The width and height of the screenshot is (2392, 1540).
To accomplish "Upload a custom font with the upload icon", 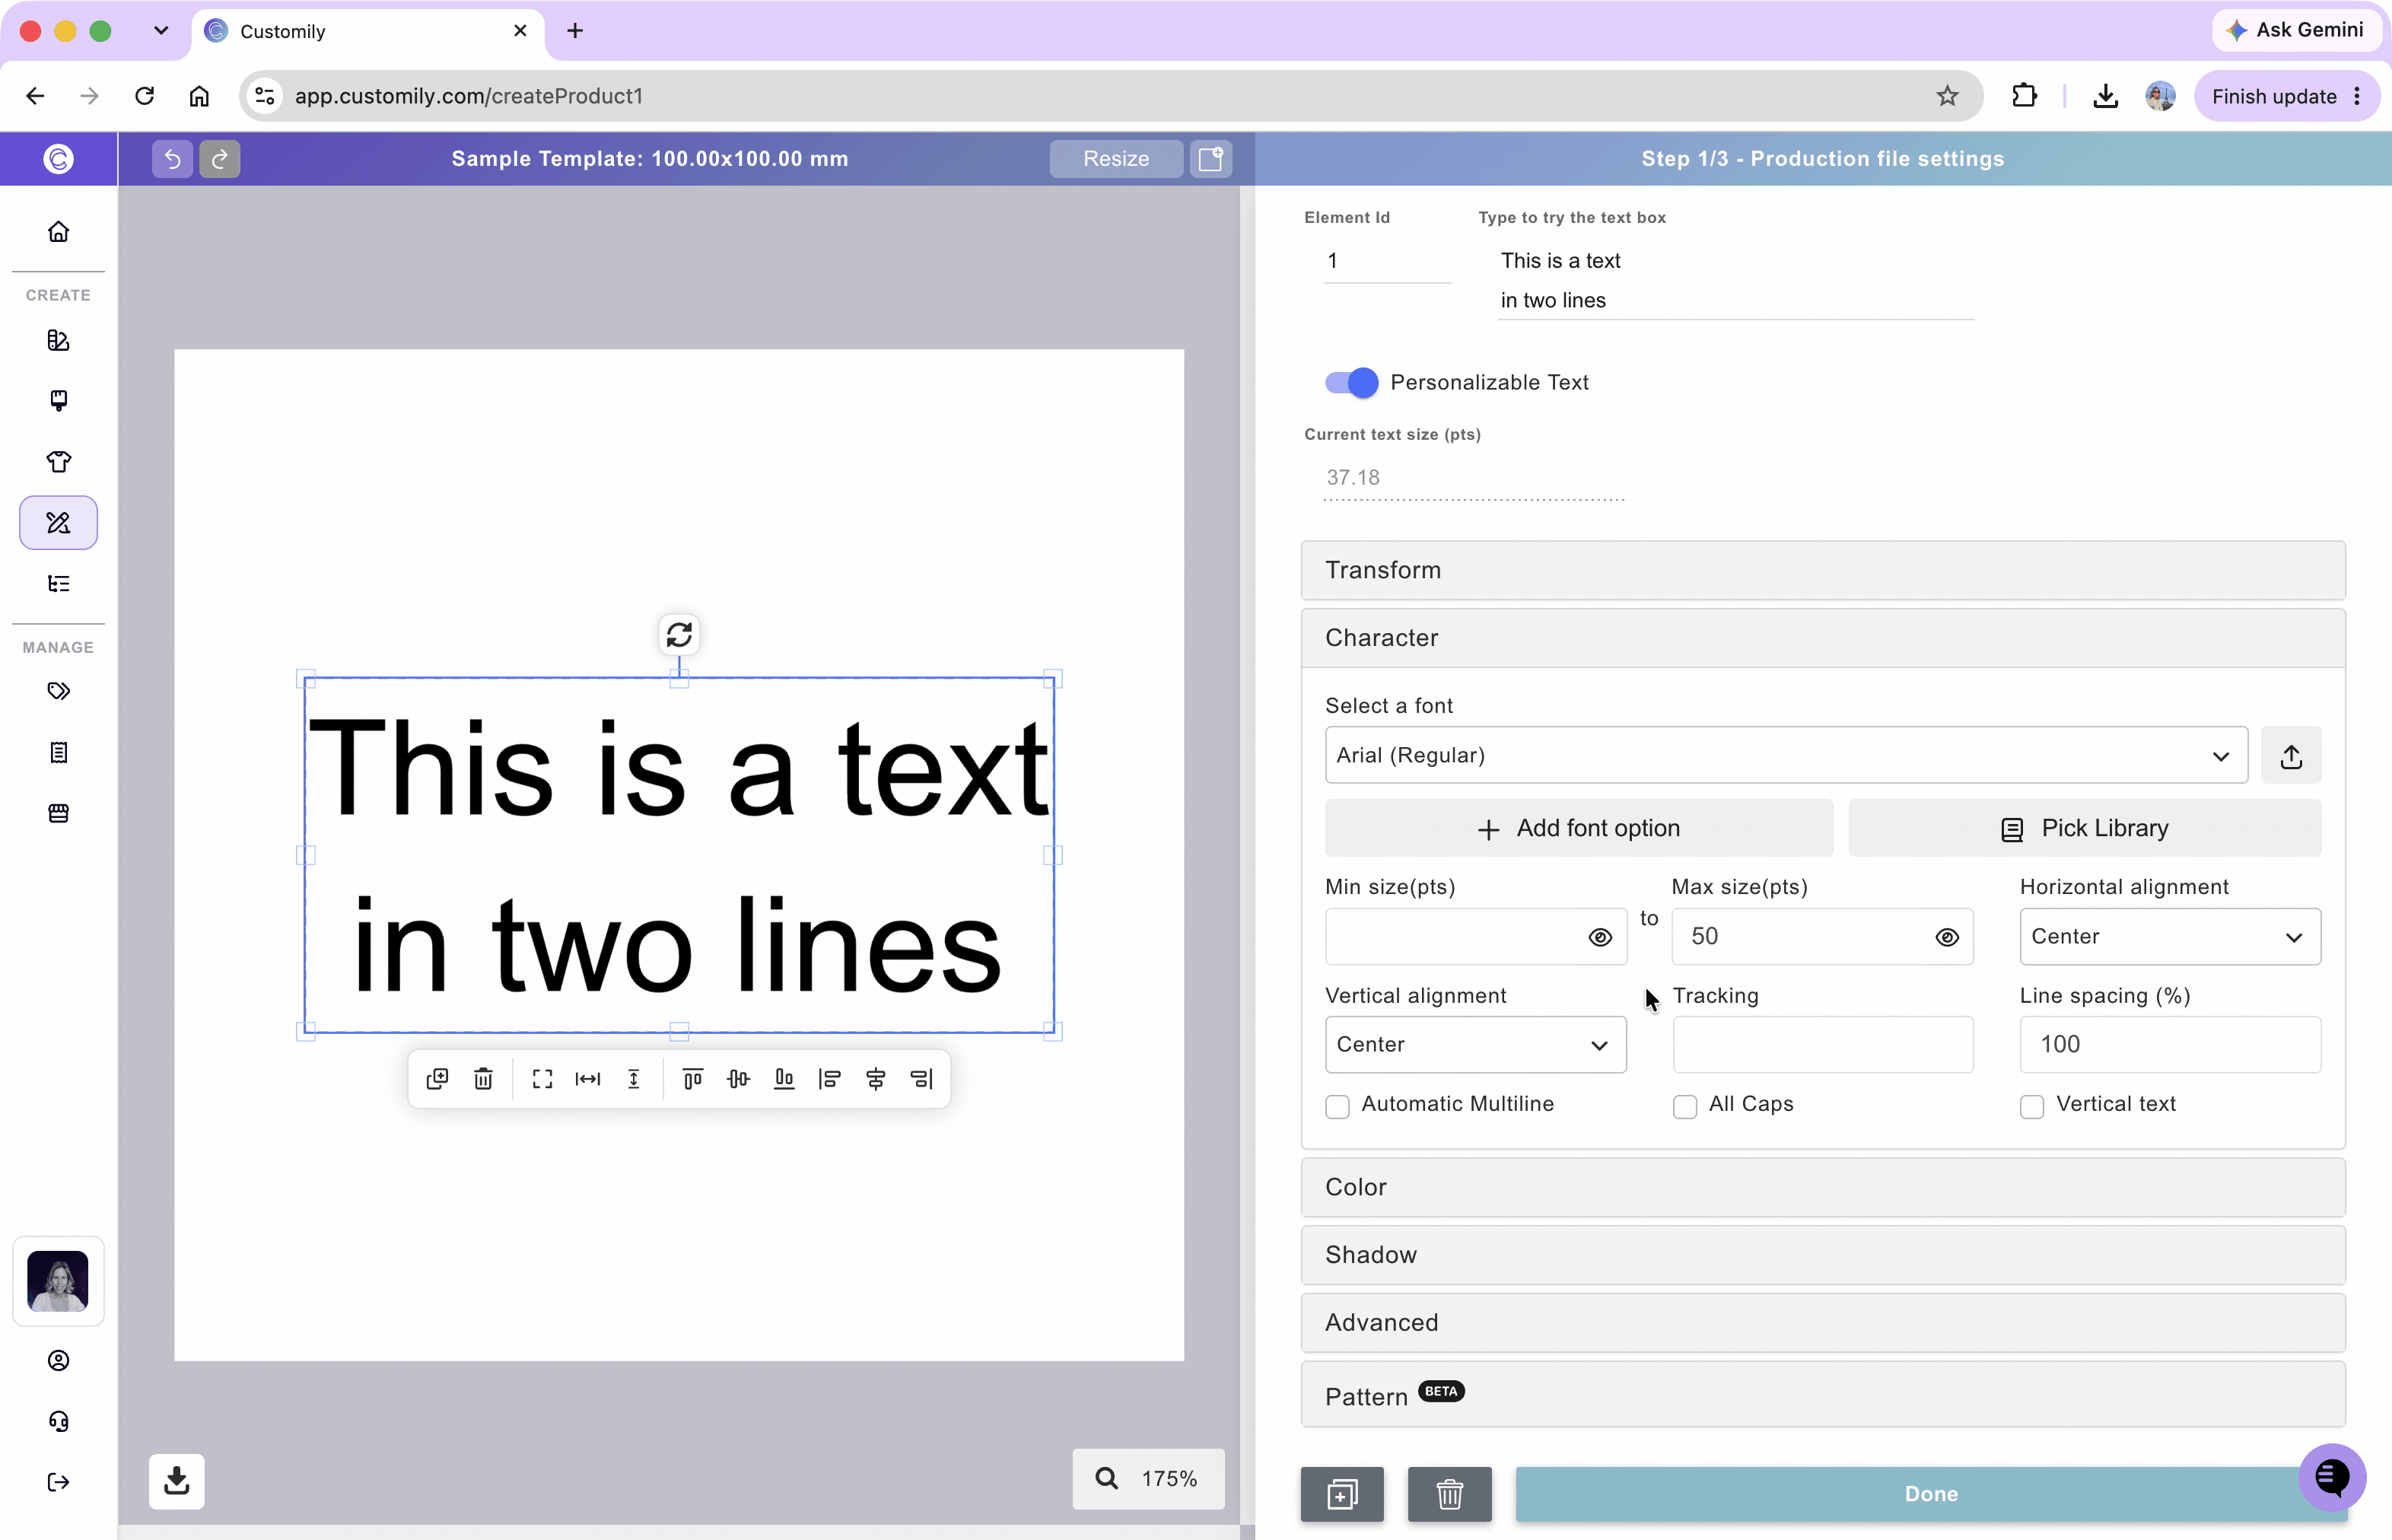I will [2291, 756].
